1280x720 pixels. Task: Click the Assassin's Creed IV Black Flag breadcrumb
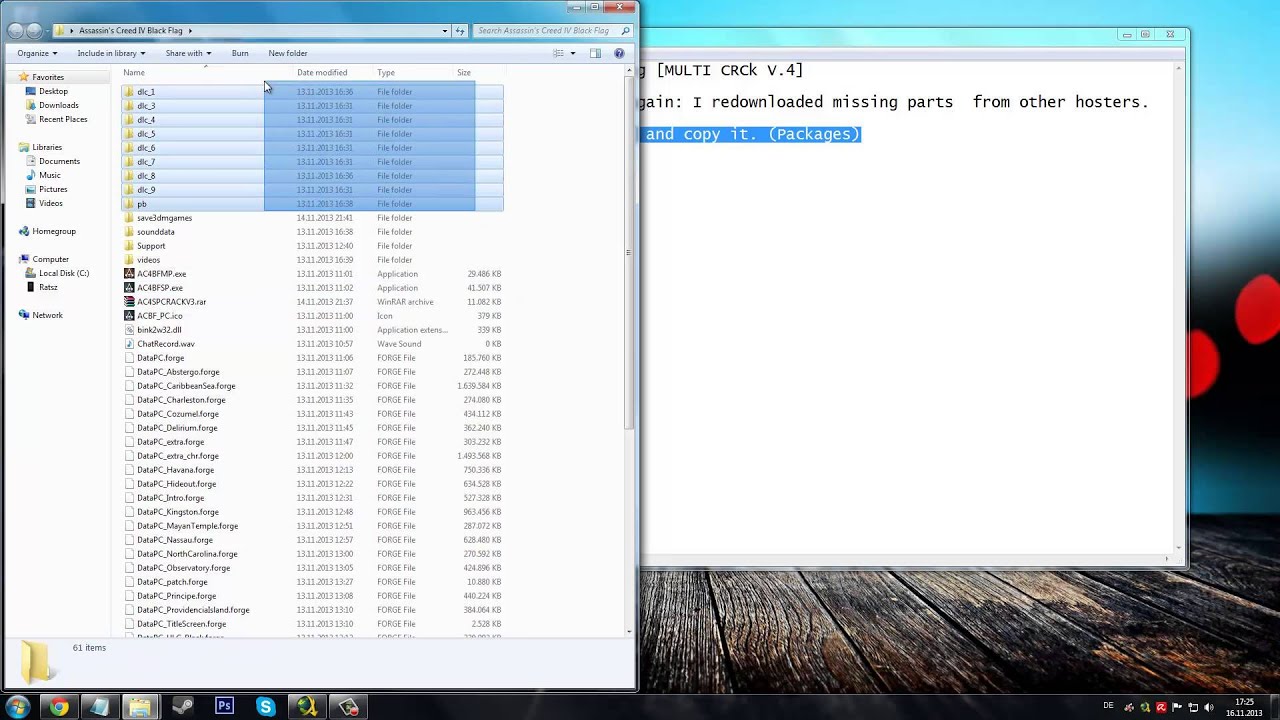pos(130,31)
